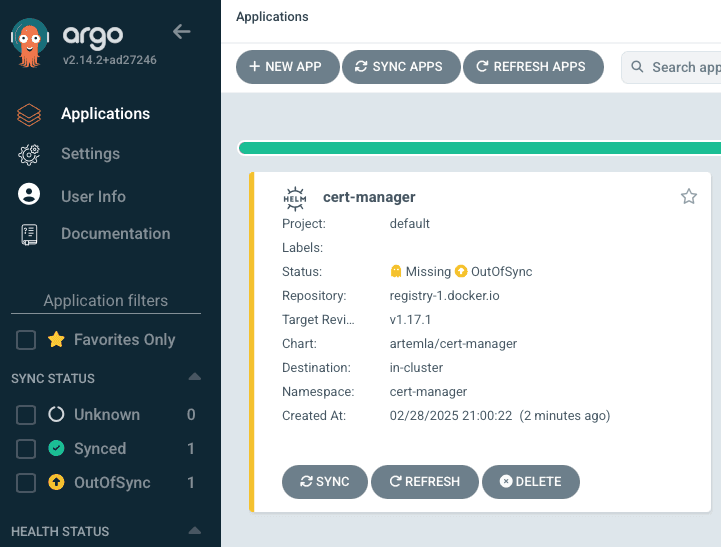
Task: Check the Synced sync status filter
Action: pyautogui.click(x=26, y=449)
